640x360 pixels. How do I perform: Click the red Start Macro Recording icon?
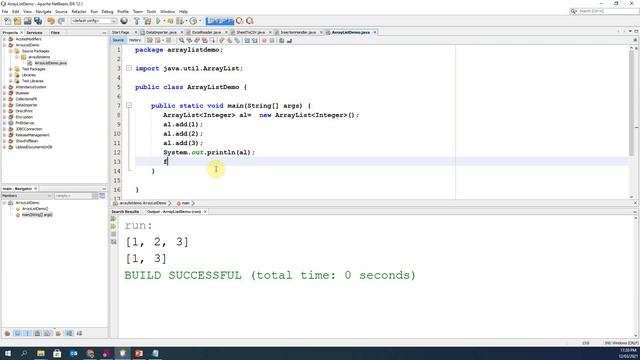[x=264, y=40]
